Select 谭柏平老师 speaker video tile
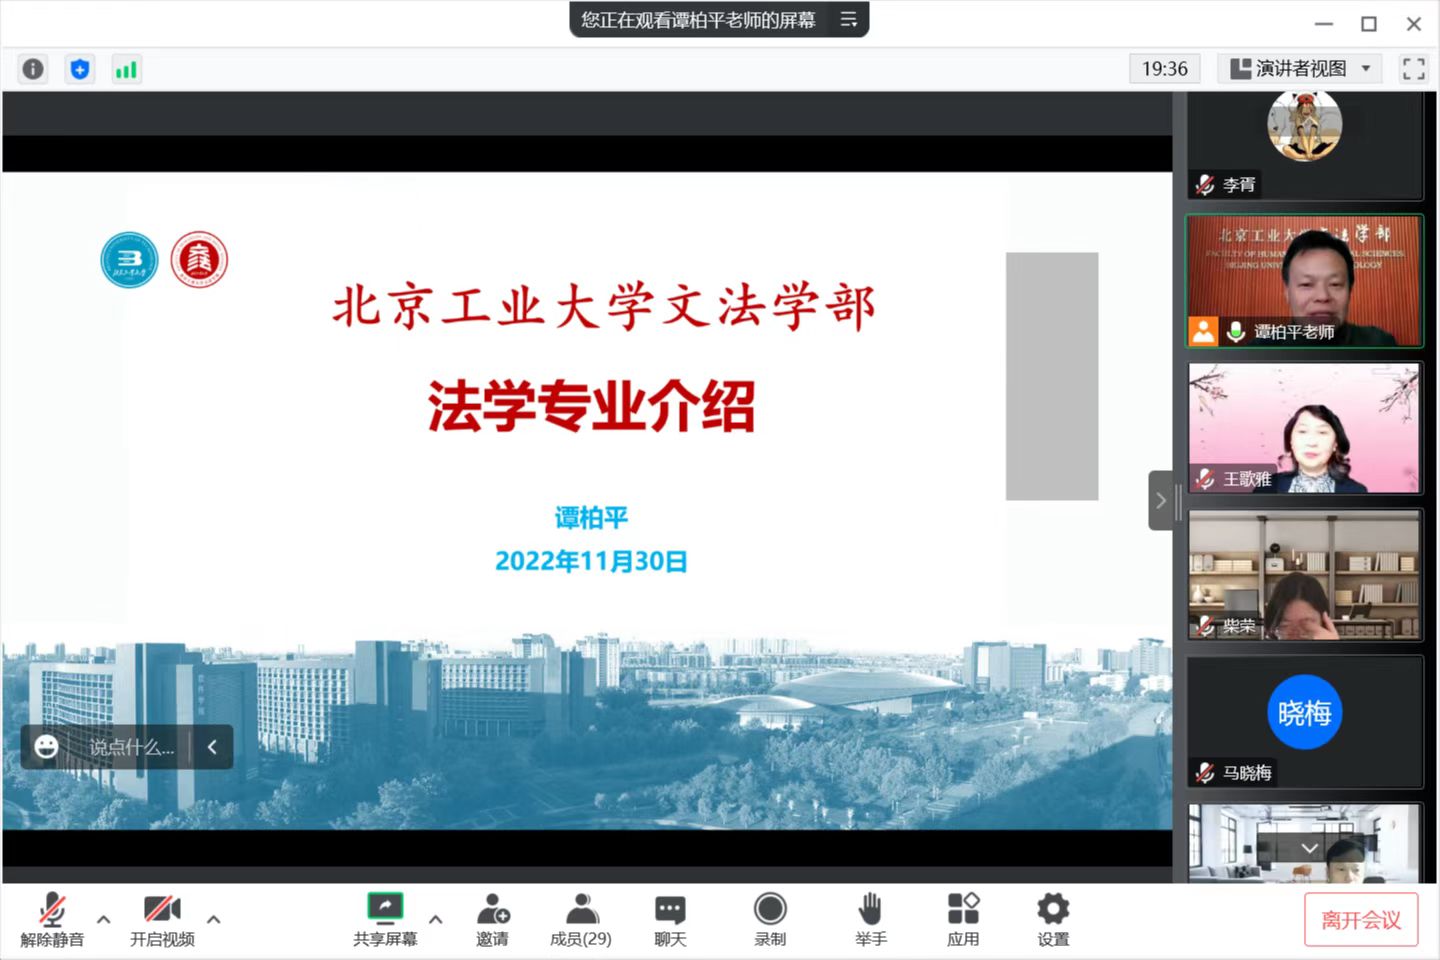The height and width of the screenshot is (960, 1440). pos(1304,281)
